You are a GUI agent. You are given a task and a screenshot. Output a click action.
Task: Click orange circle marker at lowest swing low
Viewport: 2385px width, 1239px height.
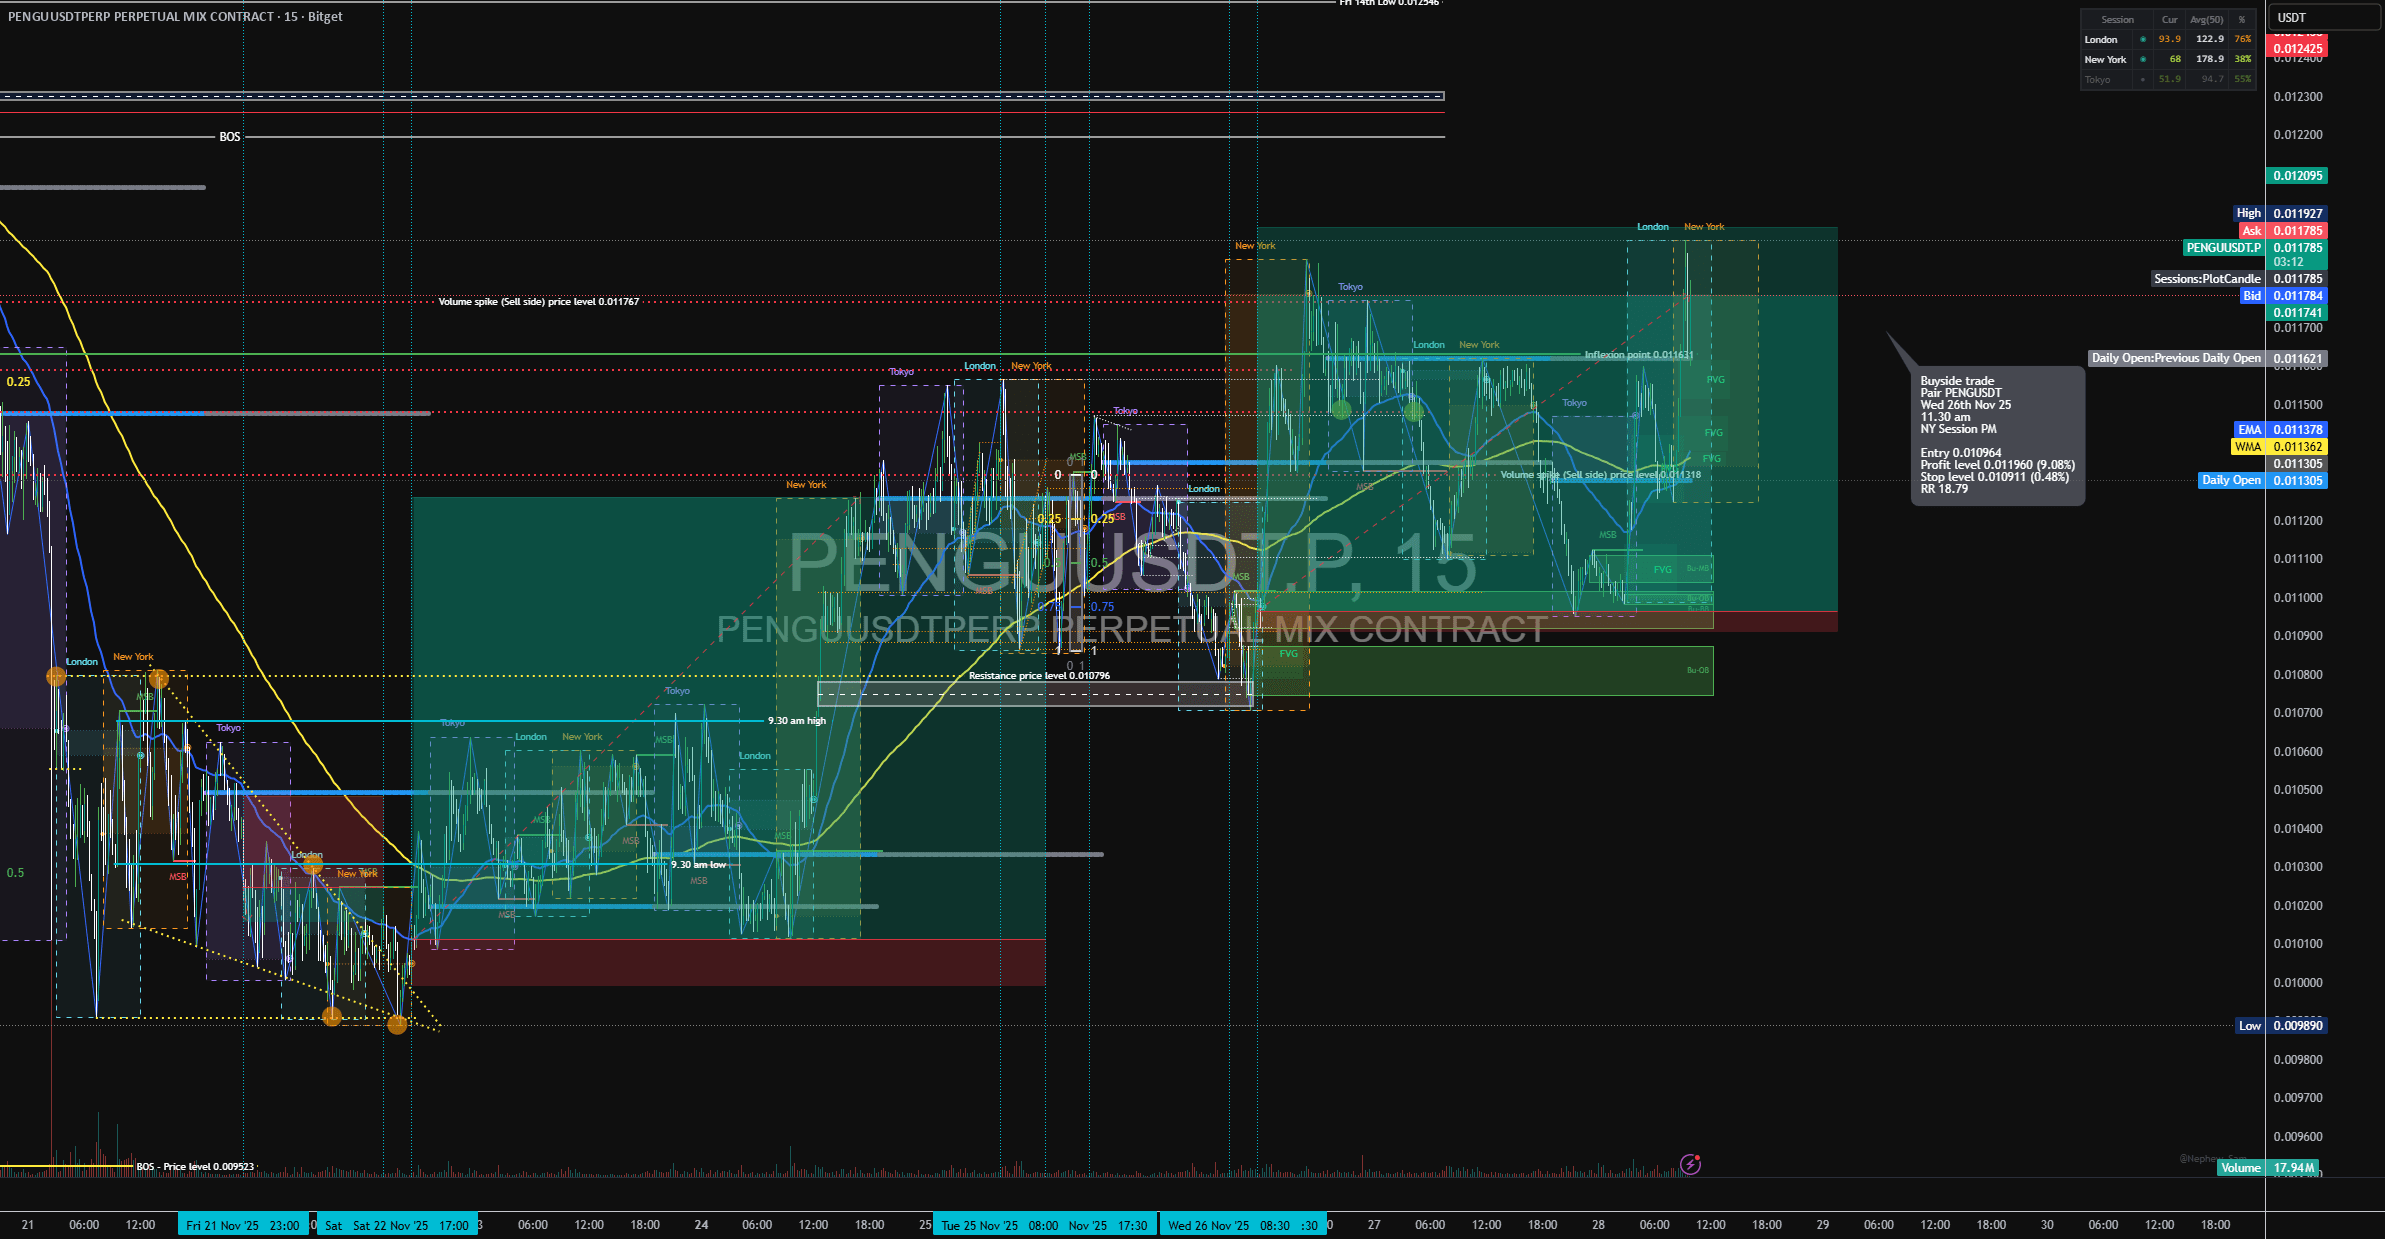[x=397, y=1024]
